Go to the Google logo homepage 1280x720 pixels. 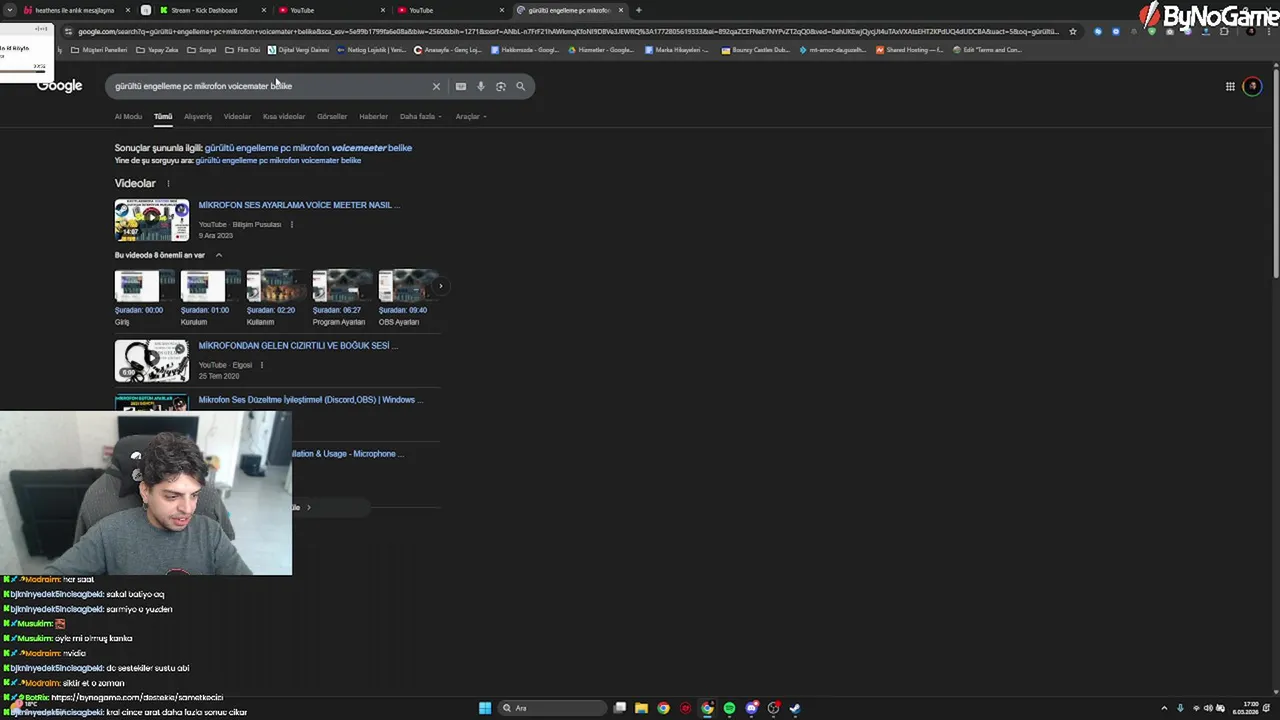tap(59, 86)
